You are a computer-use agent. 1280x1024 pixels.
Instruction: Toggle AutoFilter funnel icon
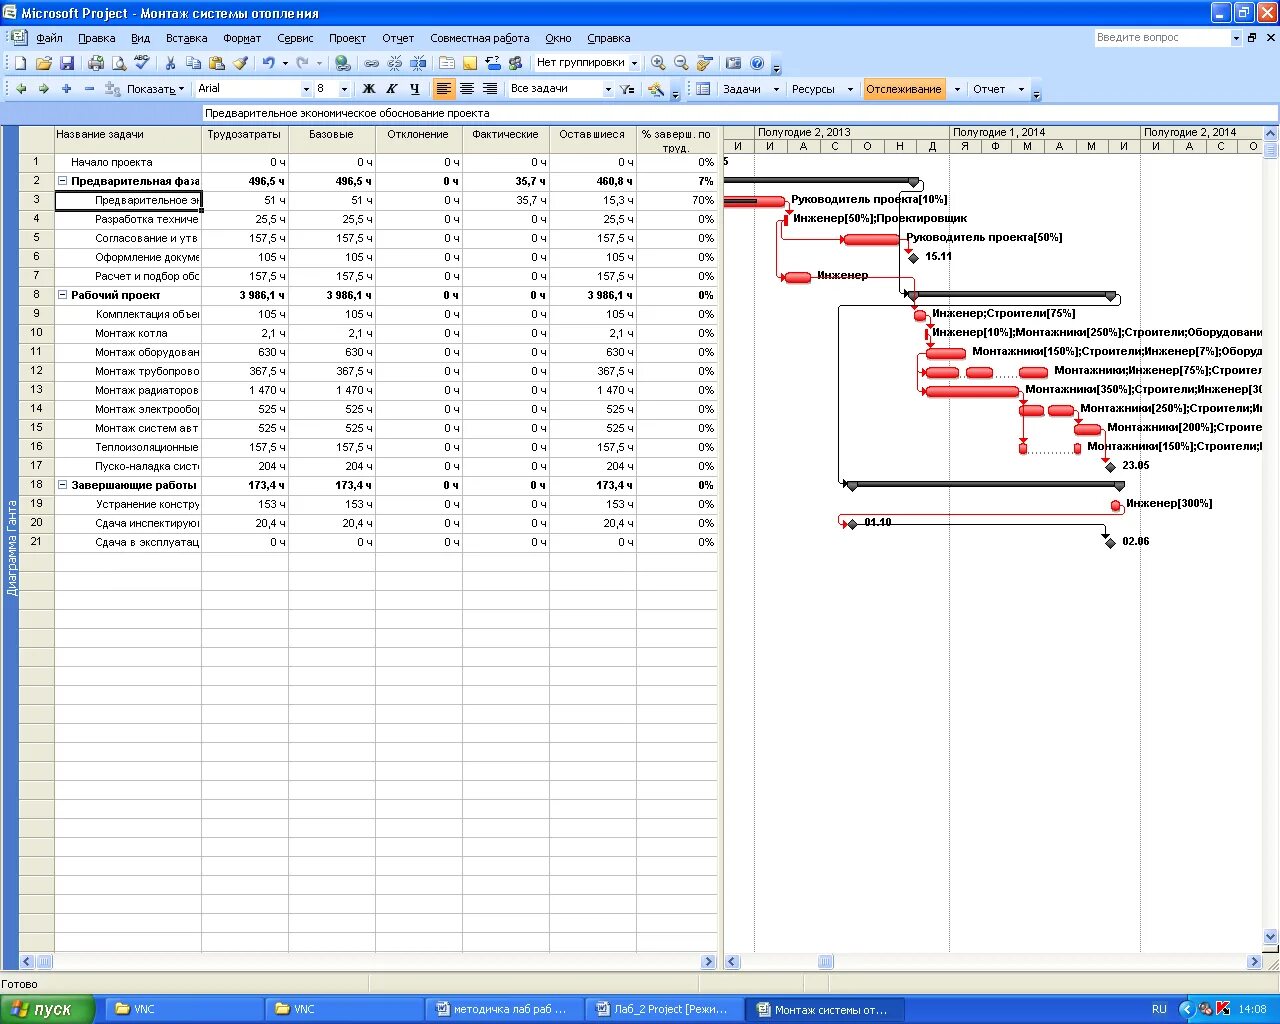[627, 89]
